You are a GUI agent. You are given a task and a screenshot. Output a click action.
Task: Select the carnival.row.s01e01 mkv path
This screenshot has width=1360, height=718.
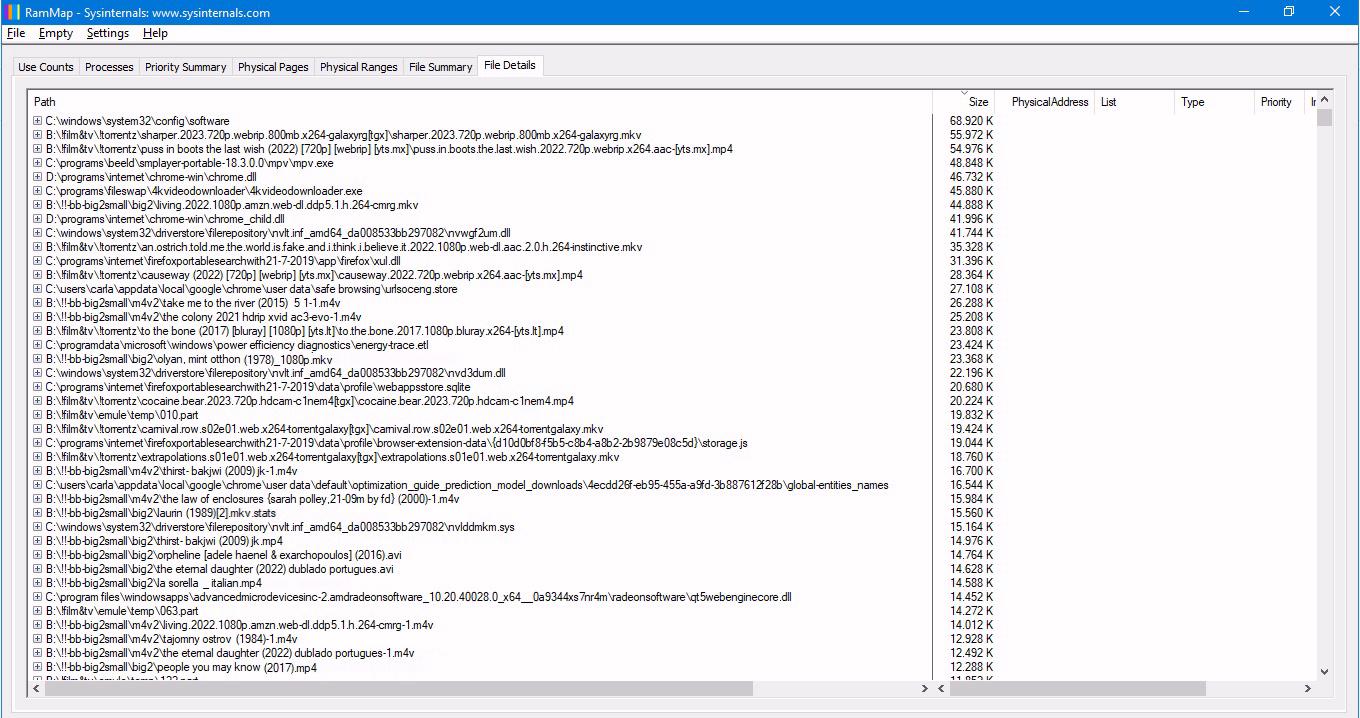point(324,429)
